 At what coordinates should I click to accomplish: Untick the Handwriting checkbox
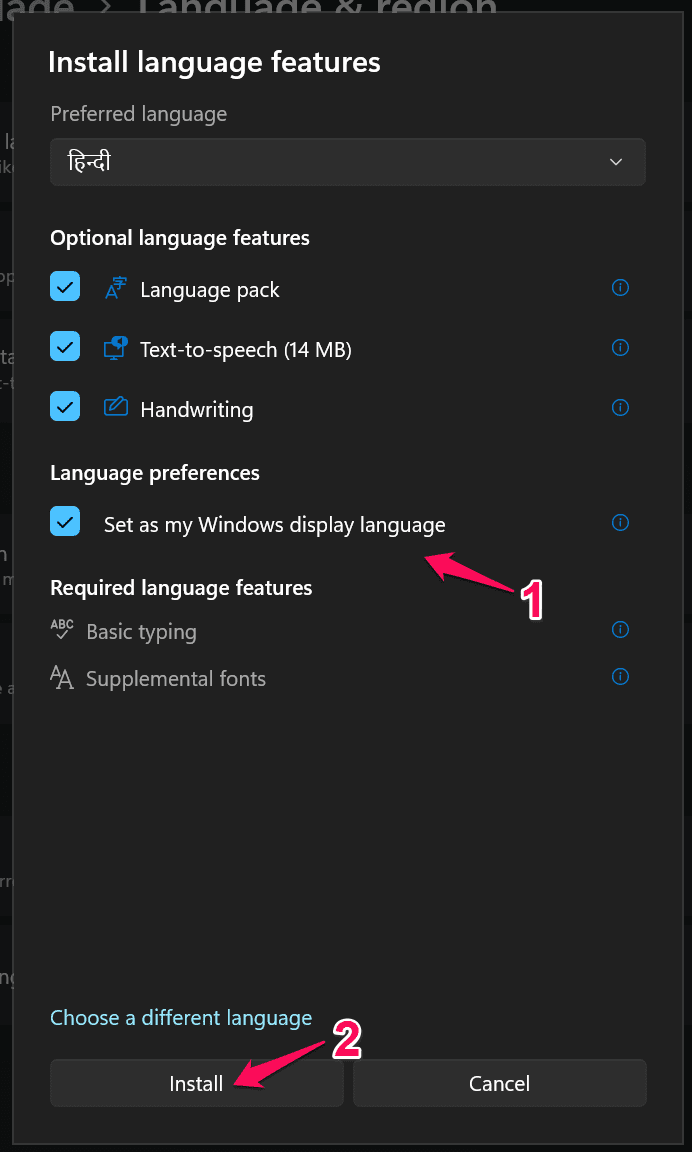(x=65, y=407)
